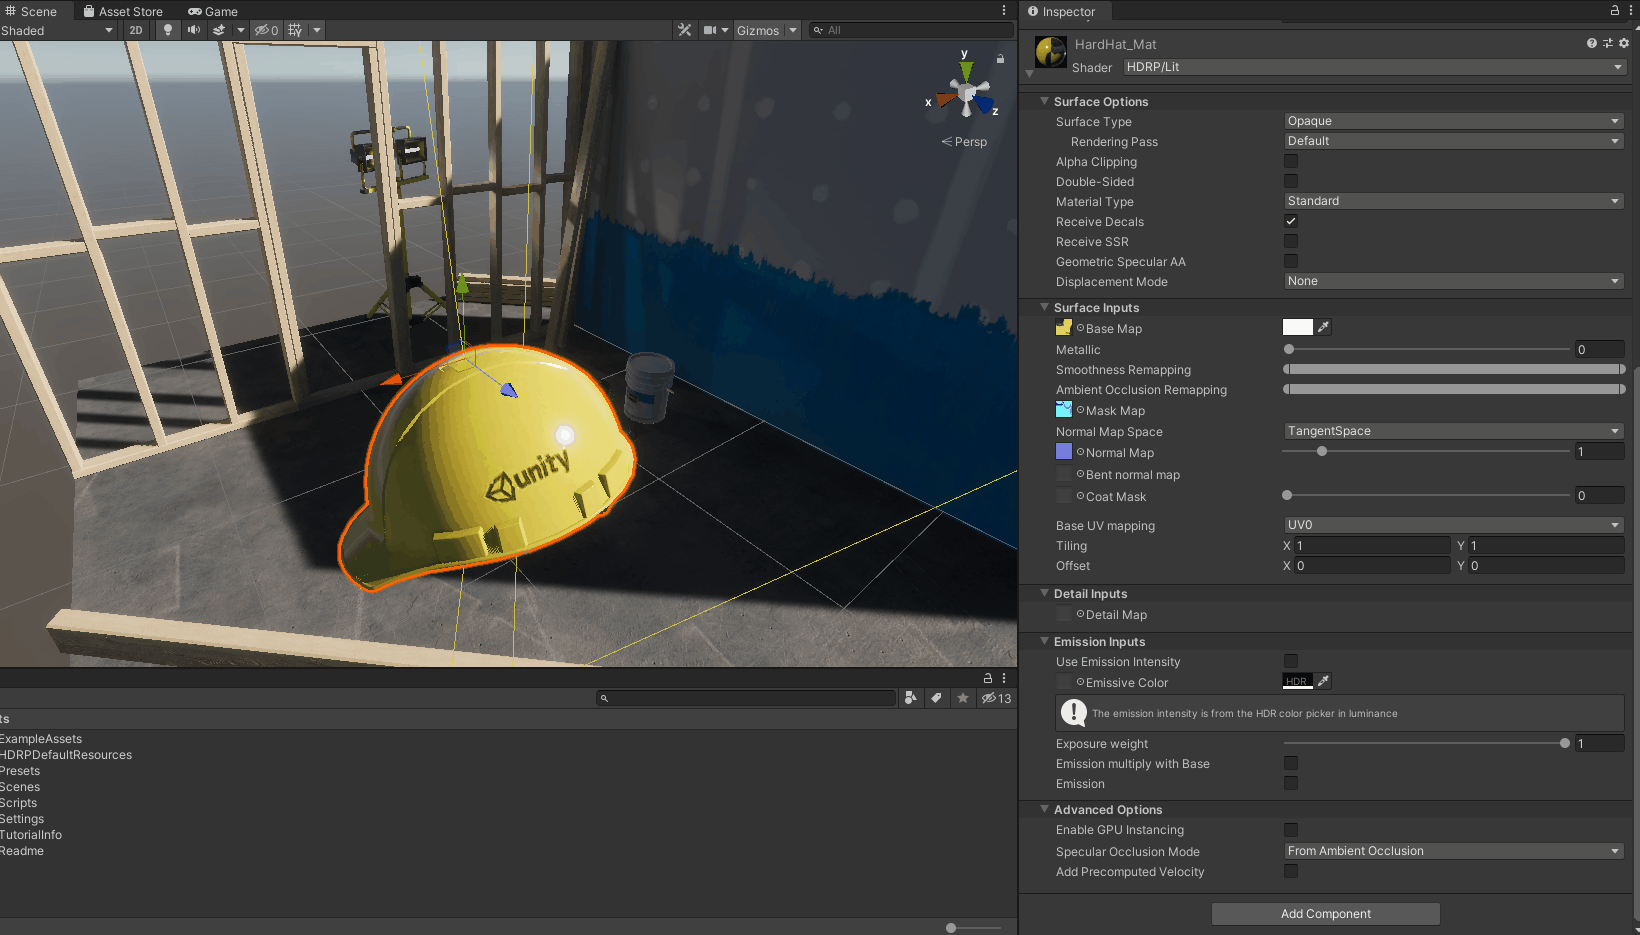Switch to the Asset Store tab
Screen dimensions: 1640x935
124,11
